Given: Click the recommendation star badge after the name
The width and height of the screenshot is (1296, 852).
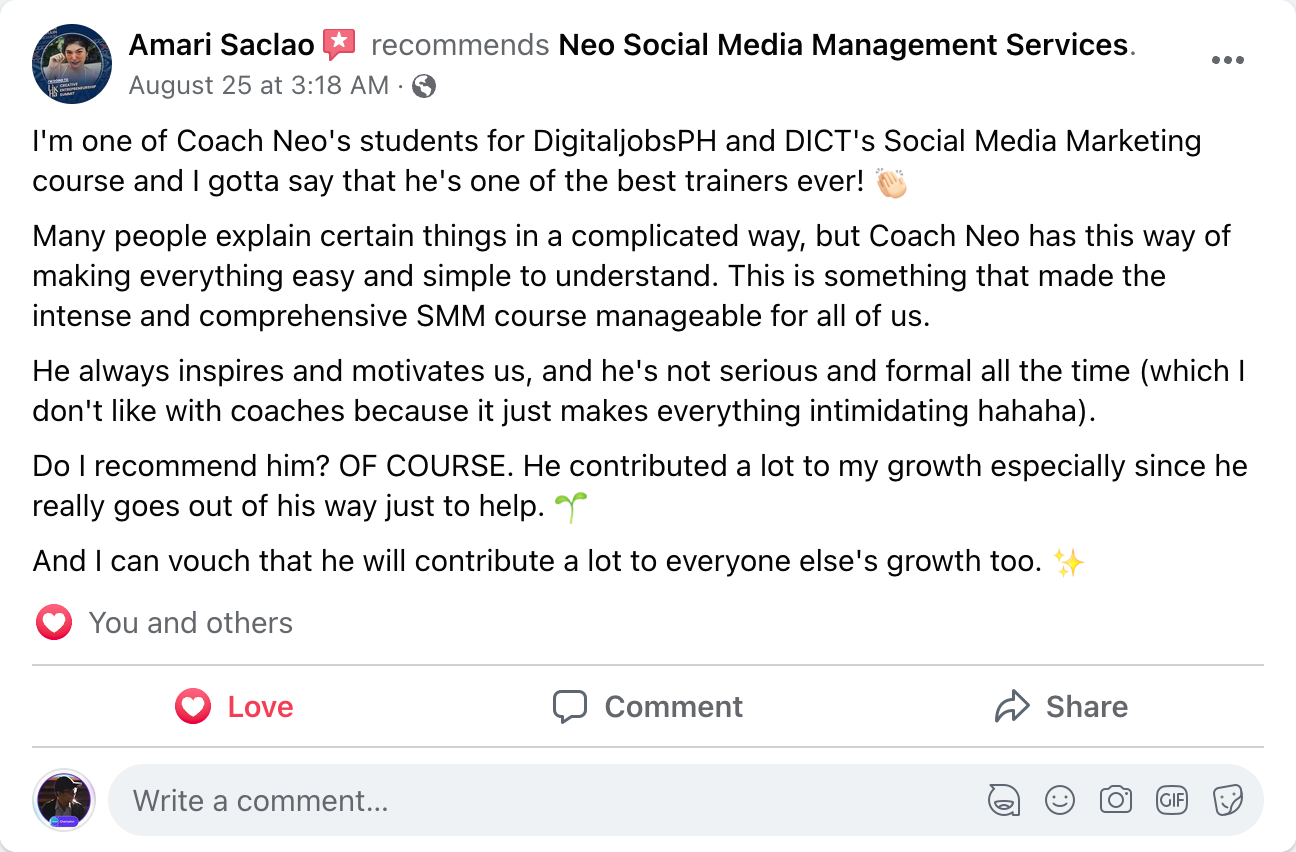Looking at the screenshot, I should [x=339, y=45].
